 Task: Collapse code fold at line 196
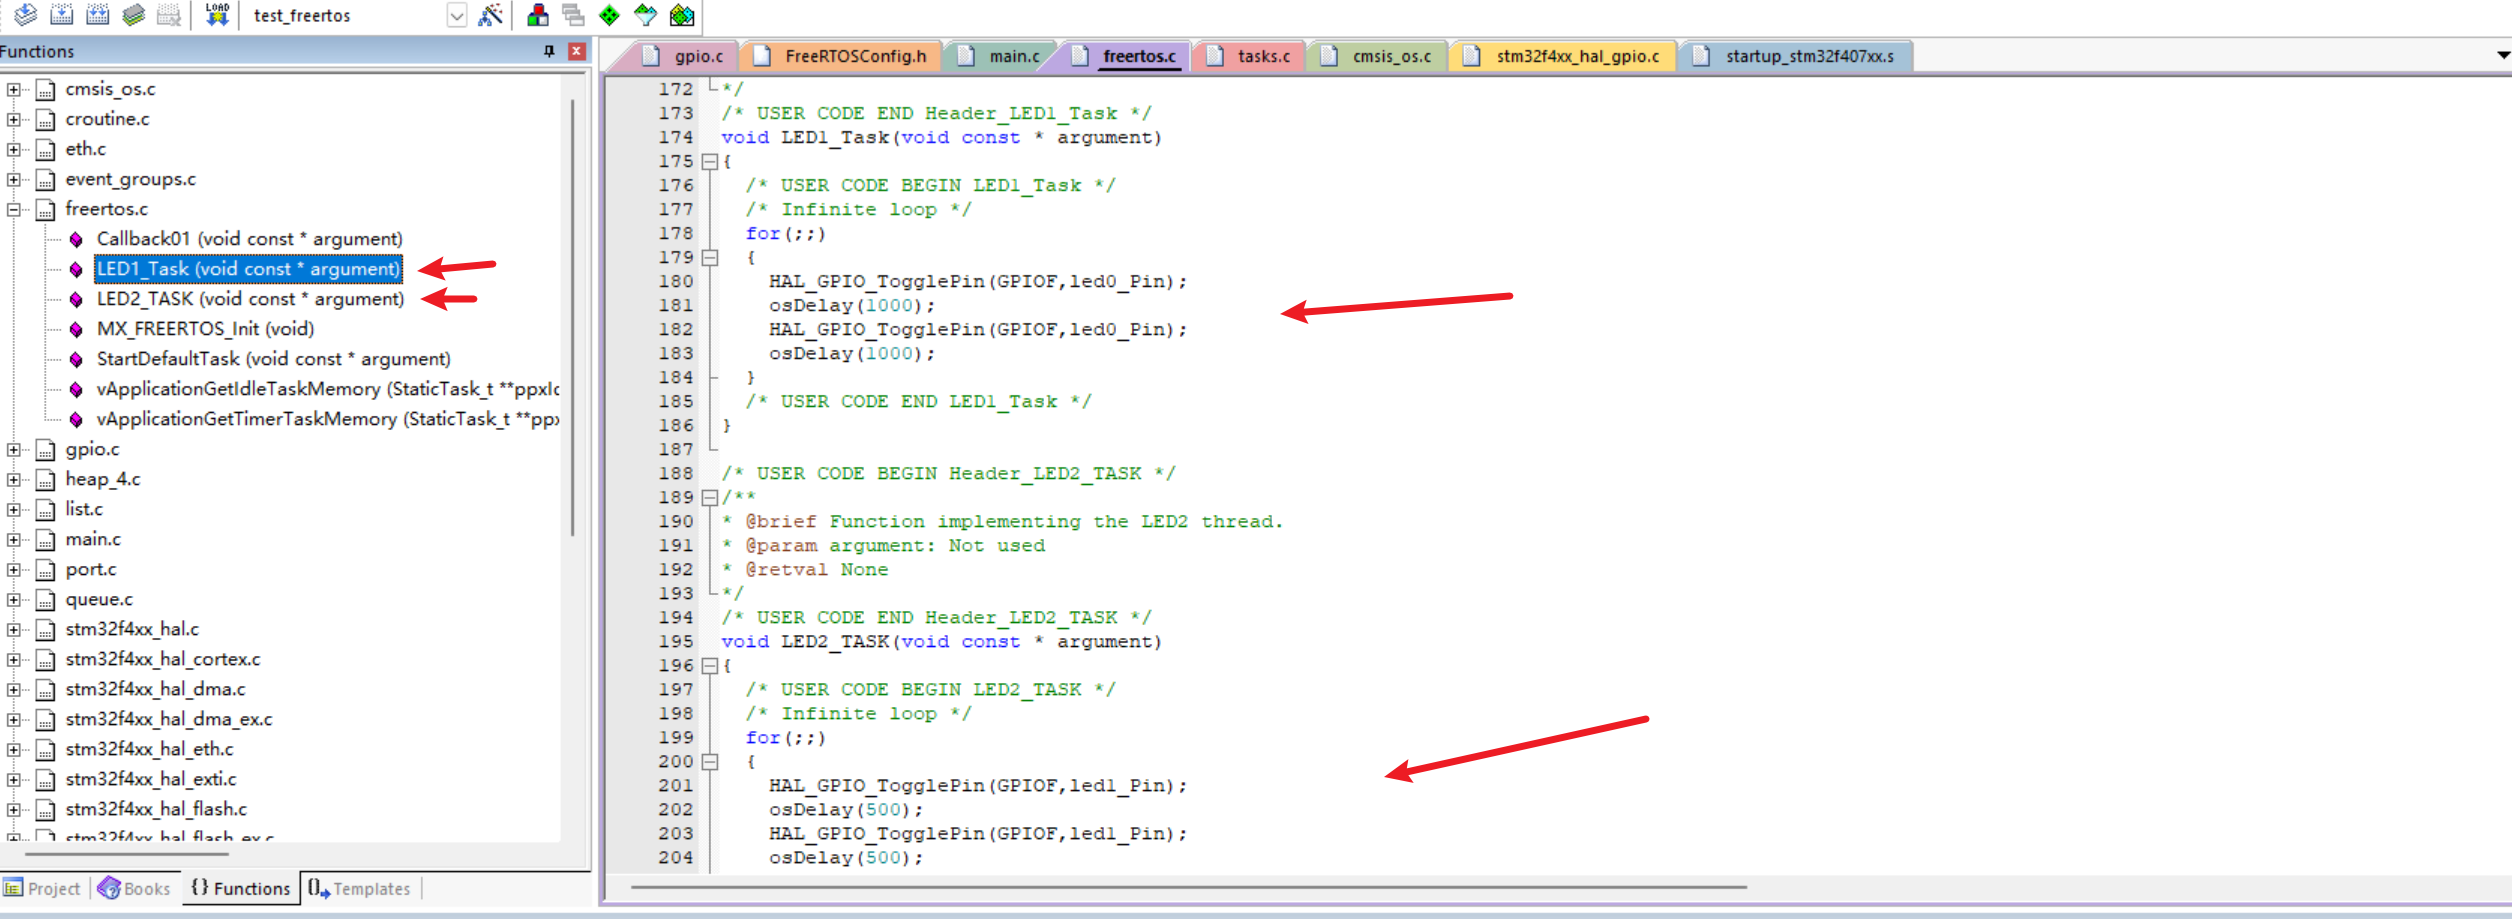[x=709, y=665]
